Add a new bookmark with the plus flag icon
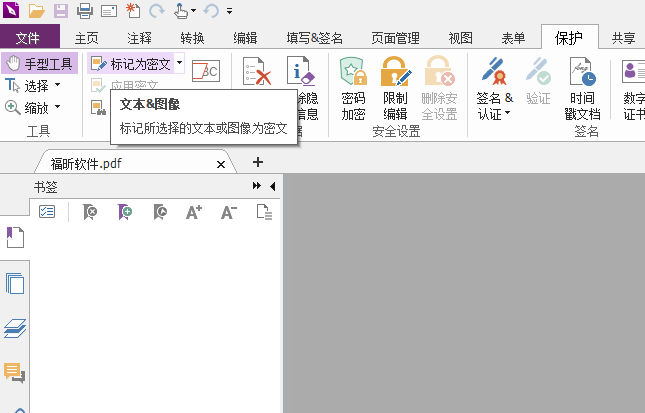This screenshot has height=413, width=645. click(125, 212)
